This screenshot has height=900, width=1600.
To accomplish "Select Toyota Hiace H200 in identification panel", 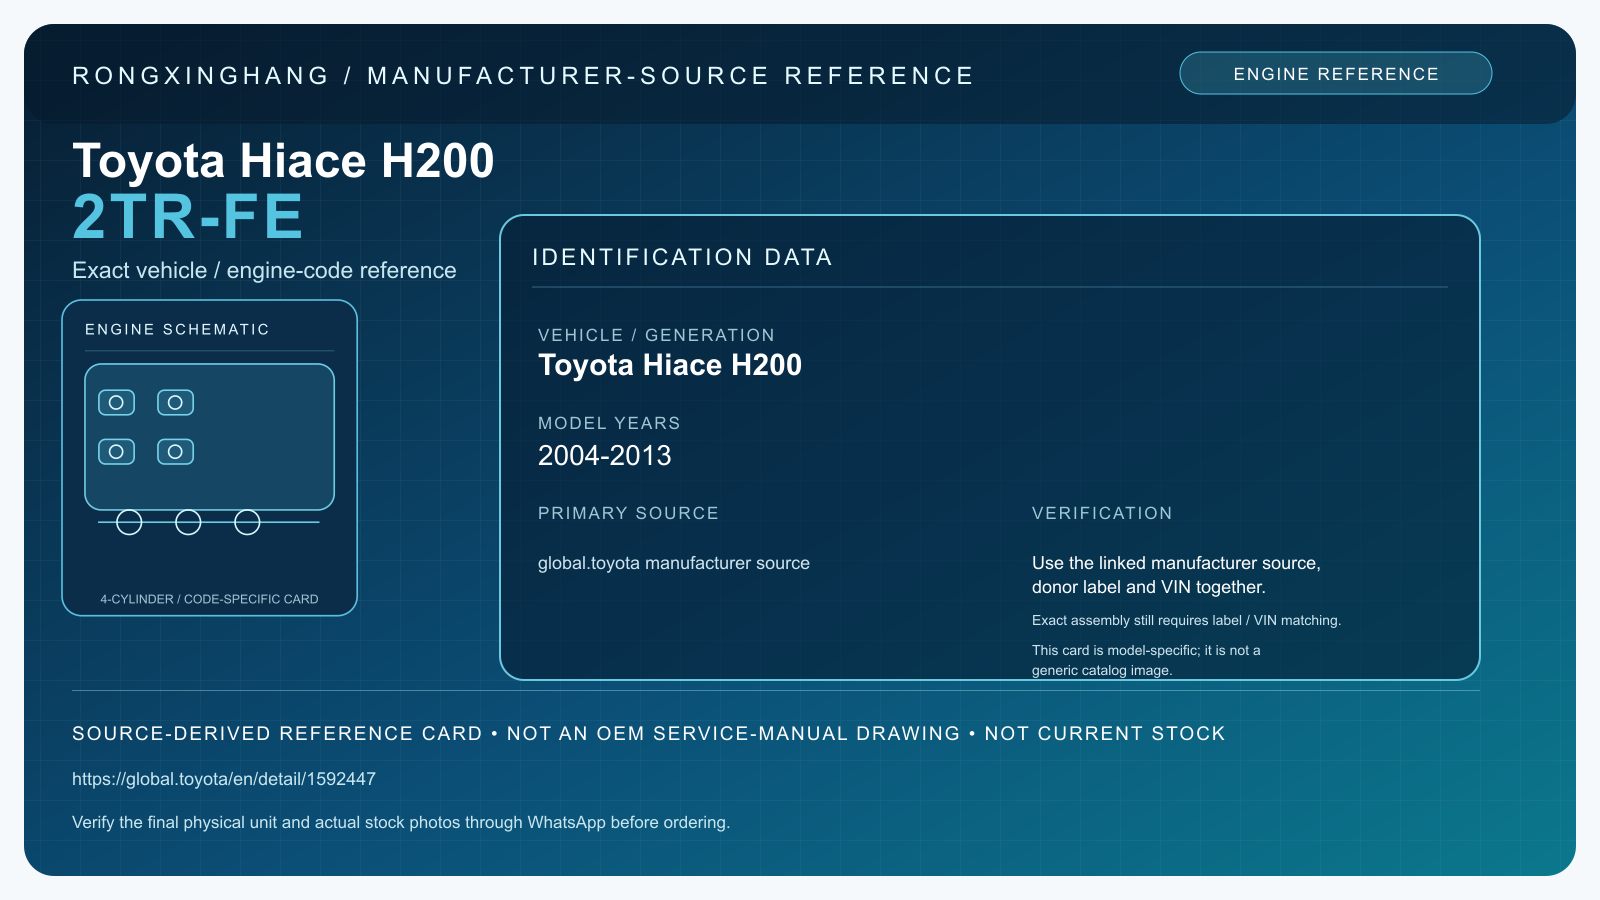I will click(670, 365).
